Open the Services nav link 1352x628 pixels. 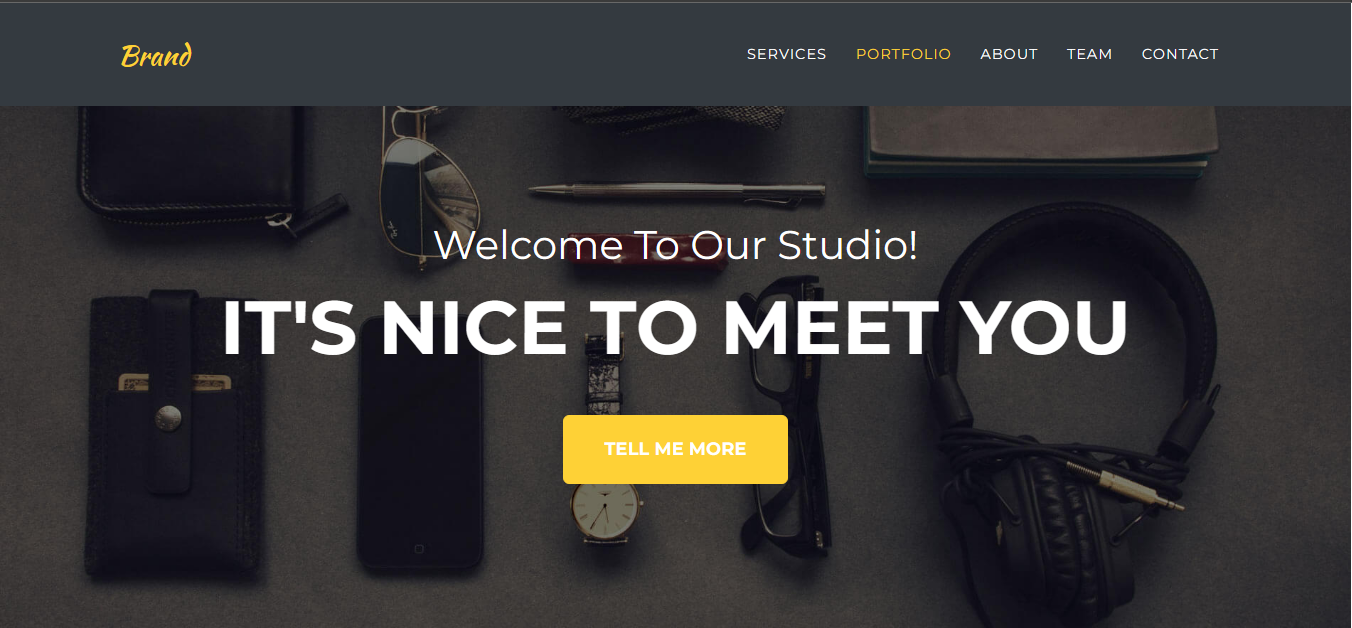pyautogui.click(x=786, y=54)
